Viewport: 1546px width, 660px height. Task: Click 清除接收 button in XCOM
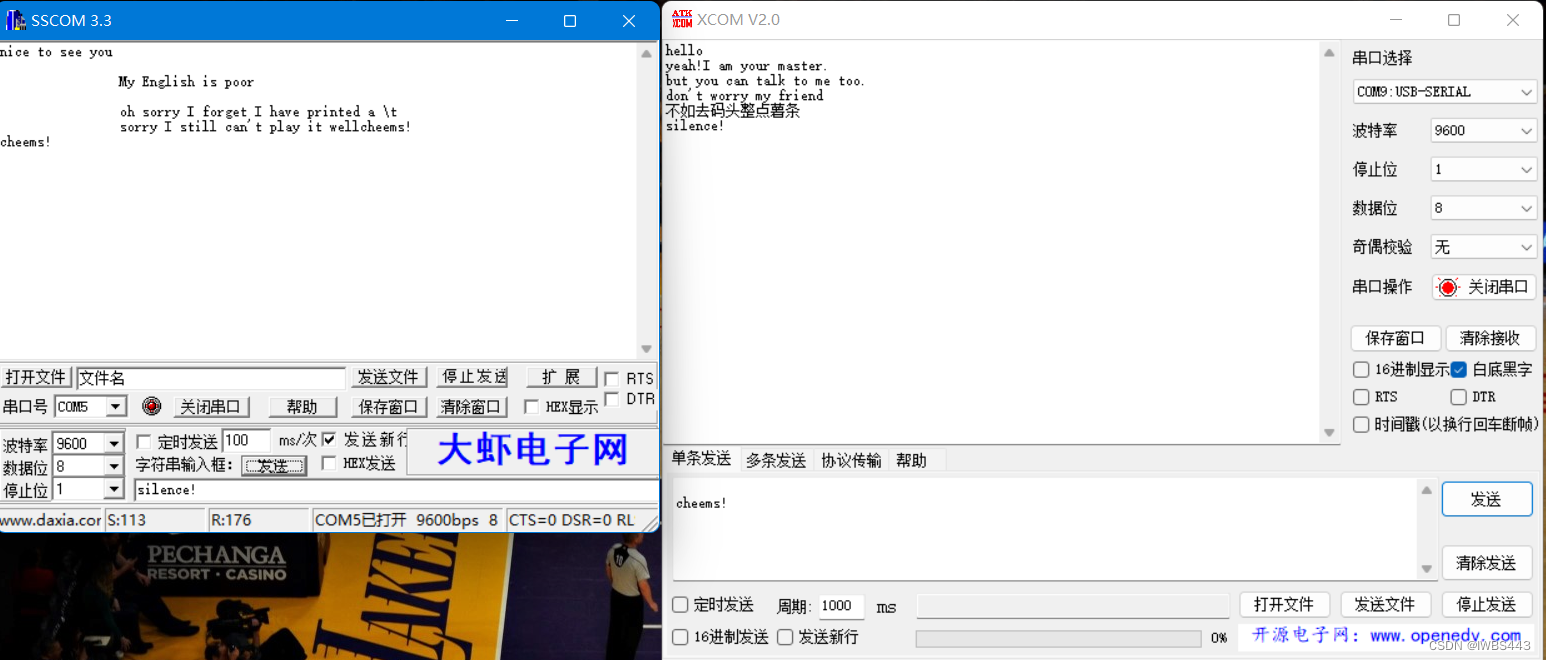click(x=1490, y=338)
